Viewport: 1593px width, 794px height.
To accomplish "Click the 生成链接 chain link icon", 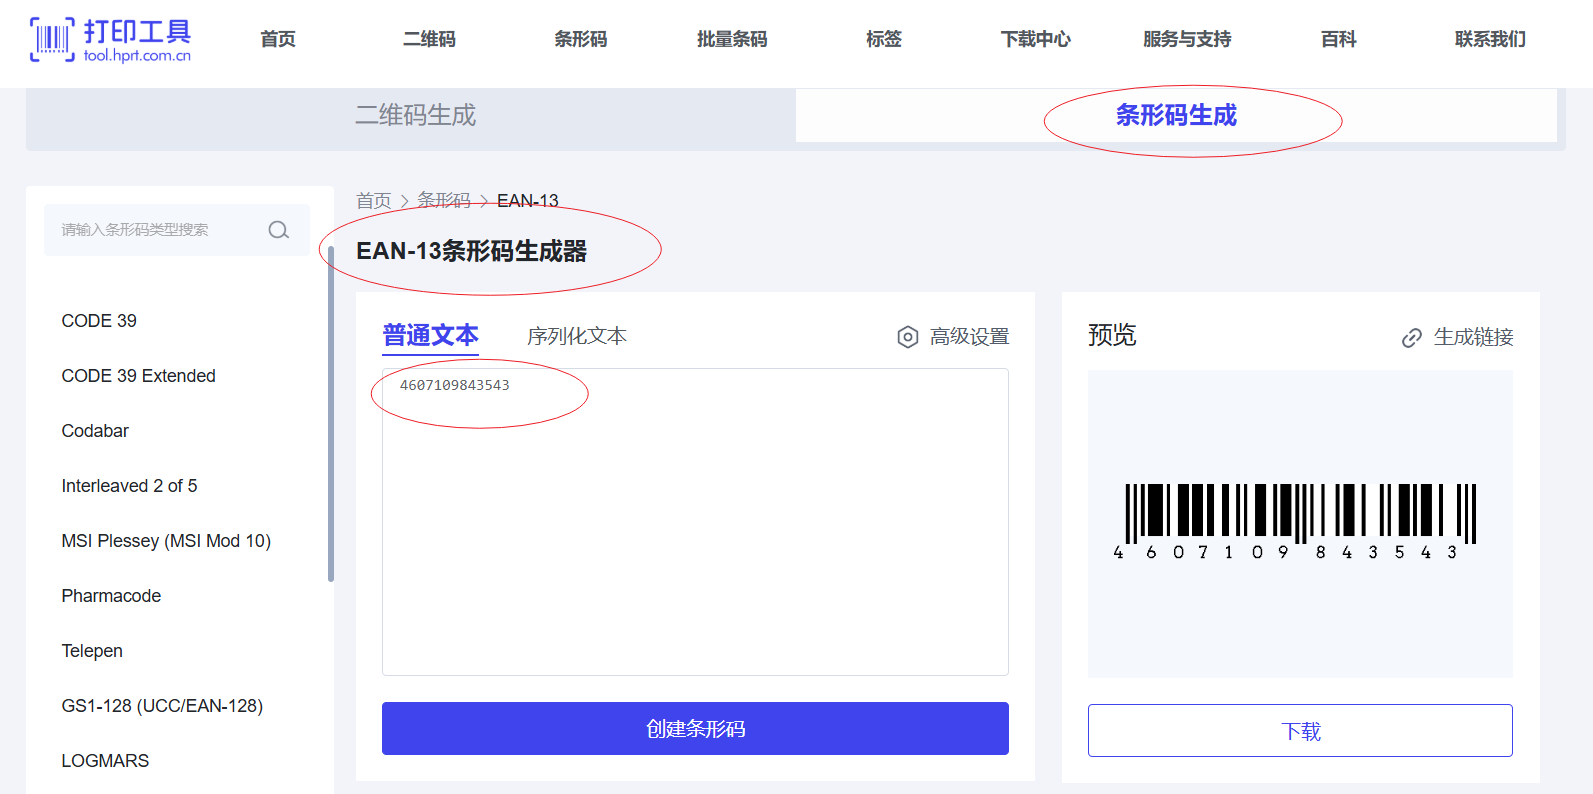I will click(1412, 338).
